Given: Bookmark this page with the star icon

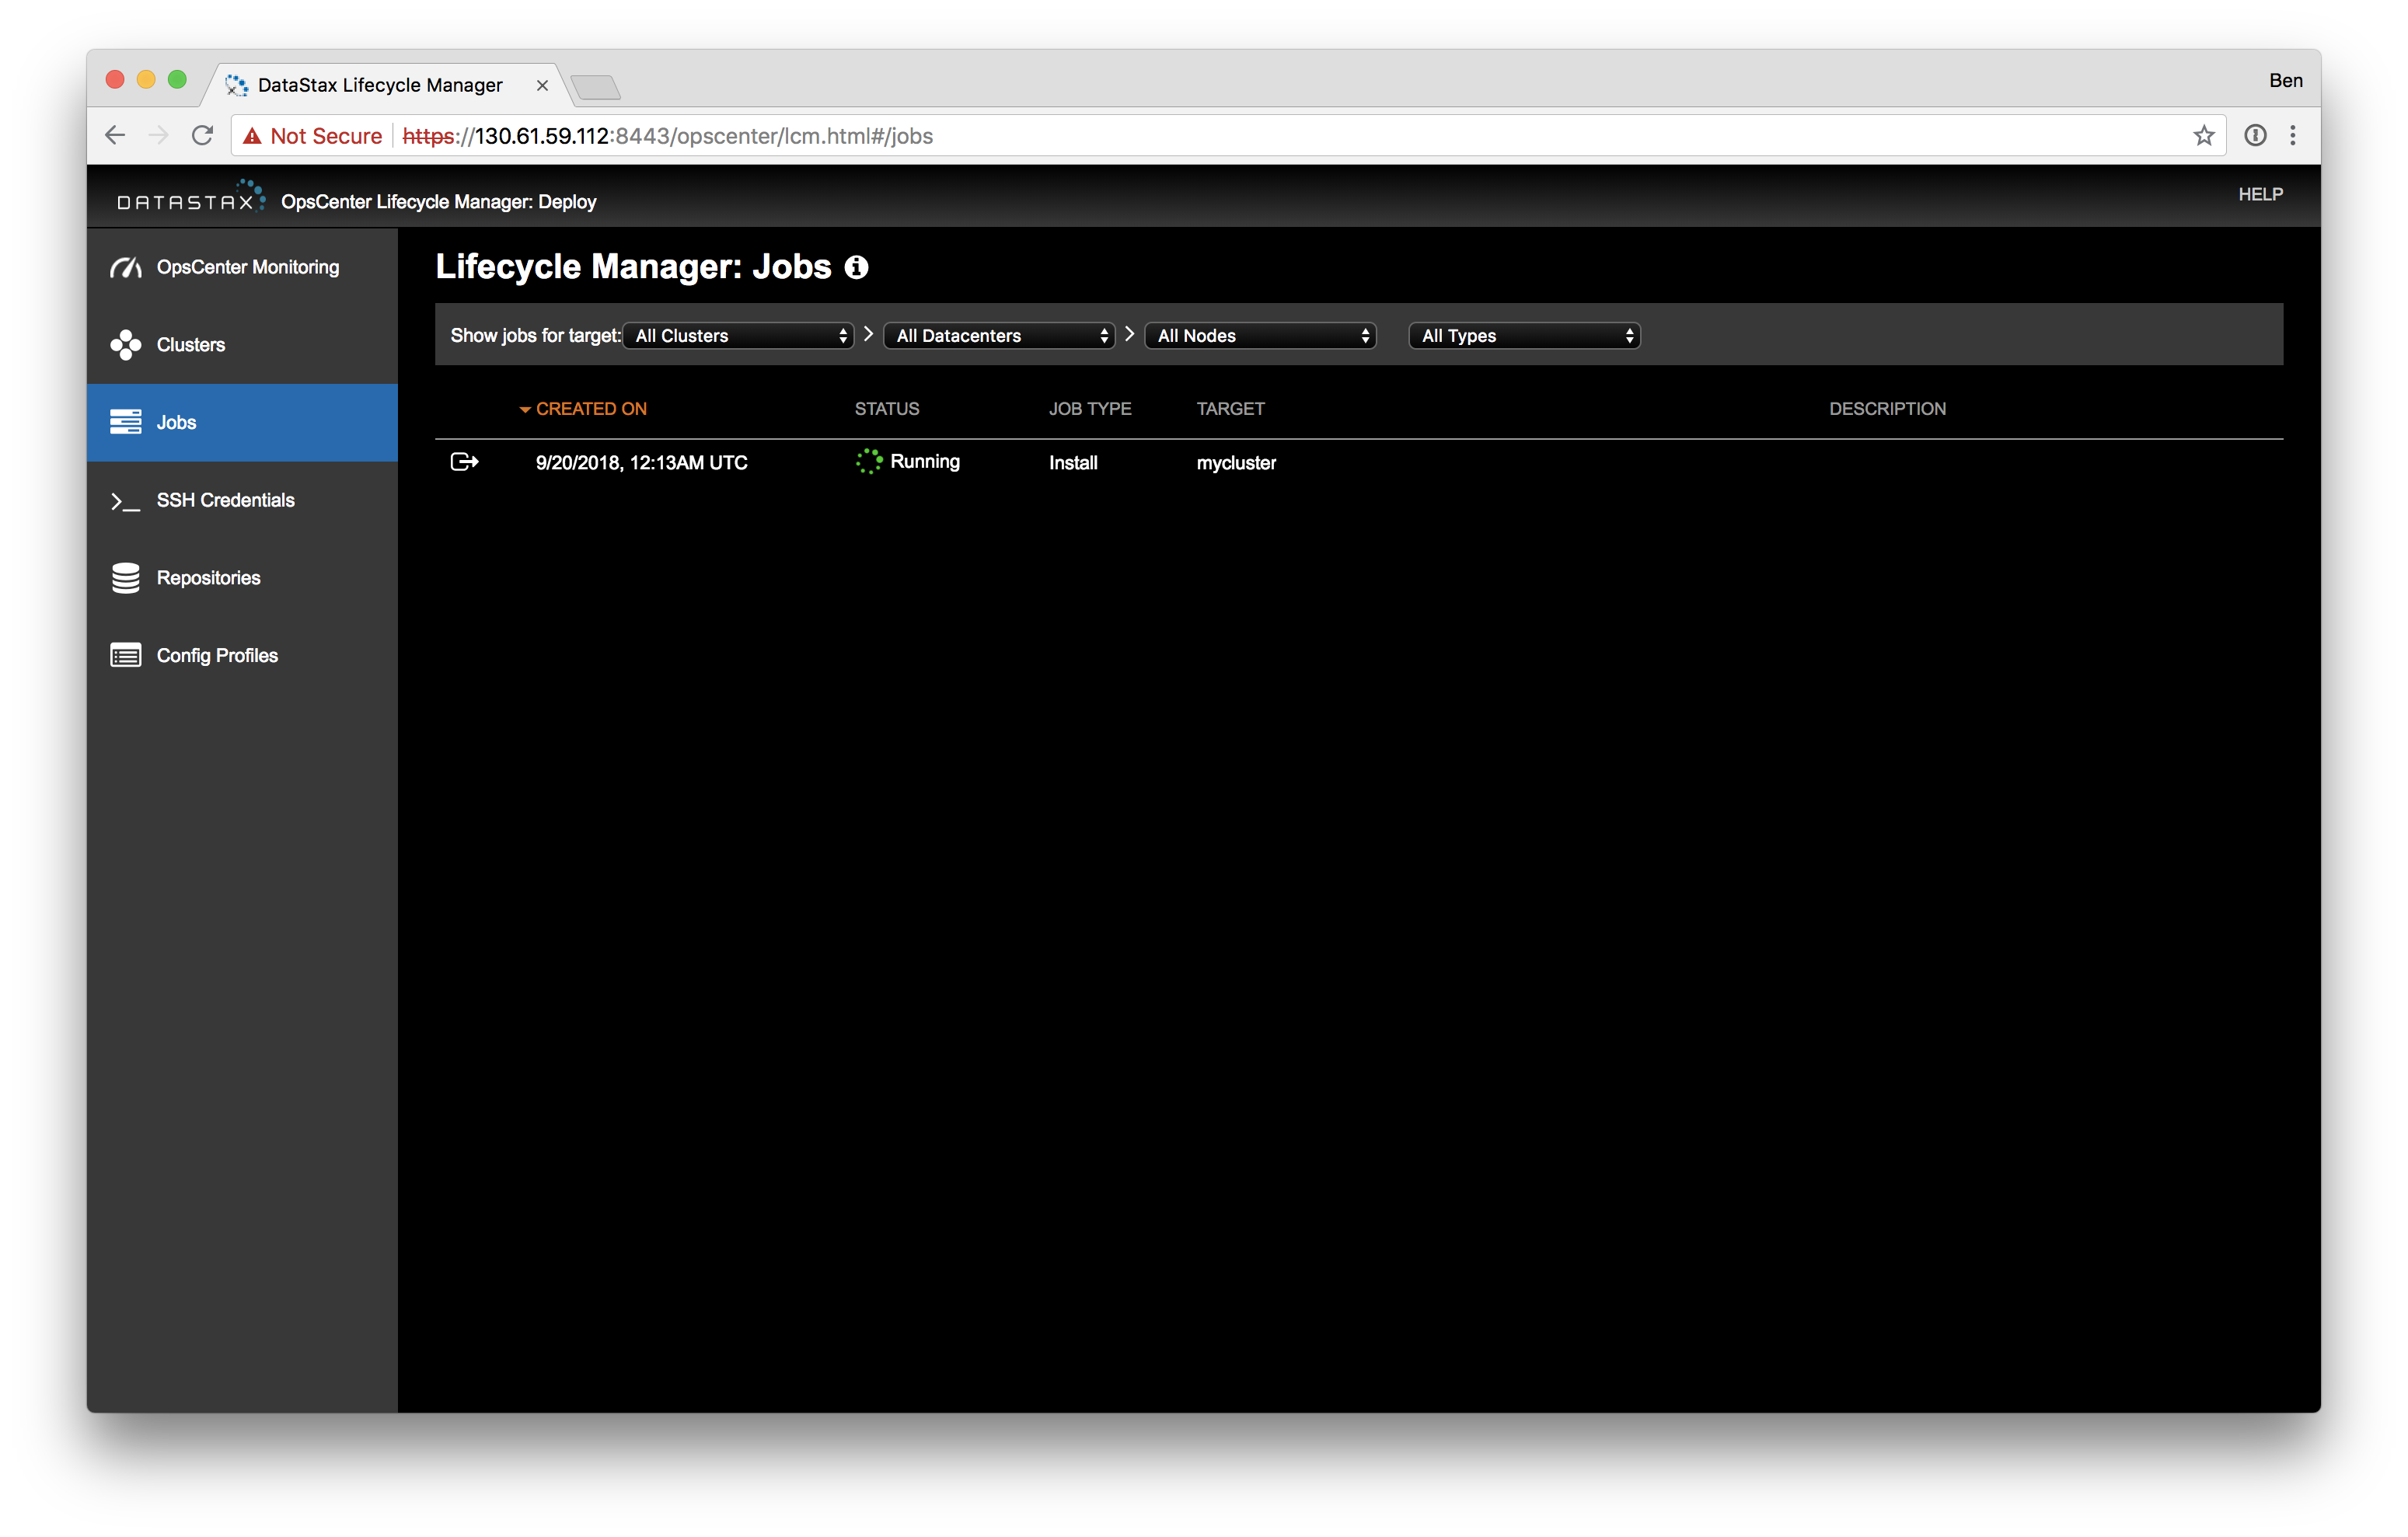Looking at the screenshot, I should 2203,136.
